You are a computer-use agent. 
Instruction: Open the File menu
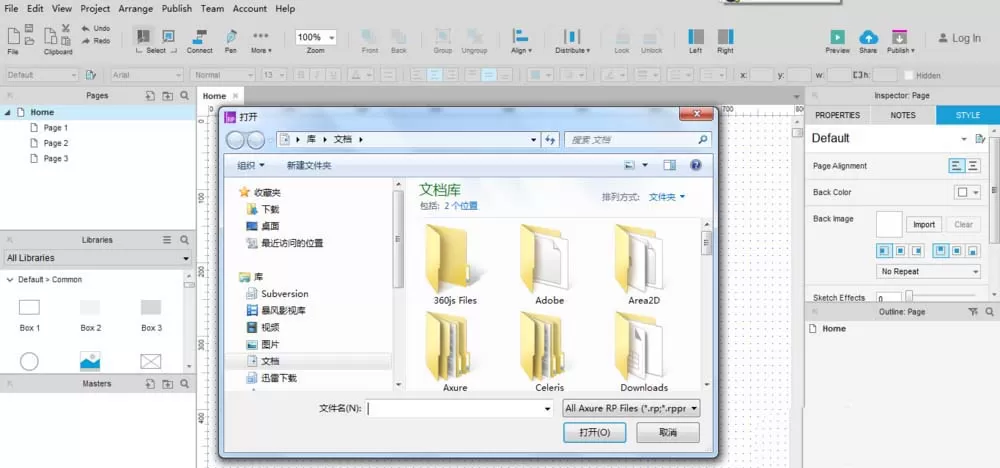(11, 8)
